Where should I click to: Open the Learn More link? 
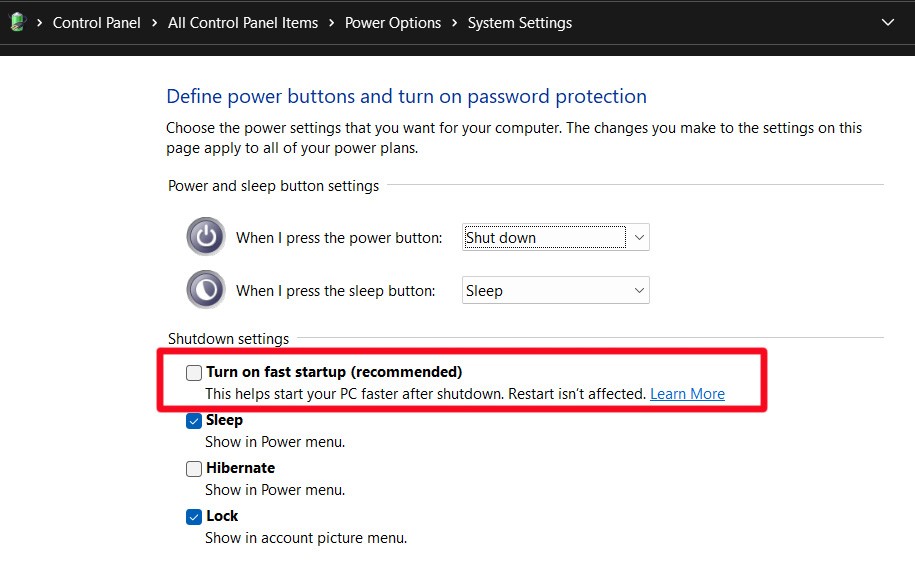pos(687,394)
